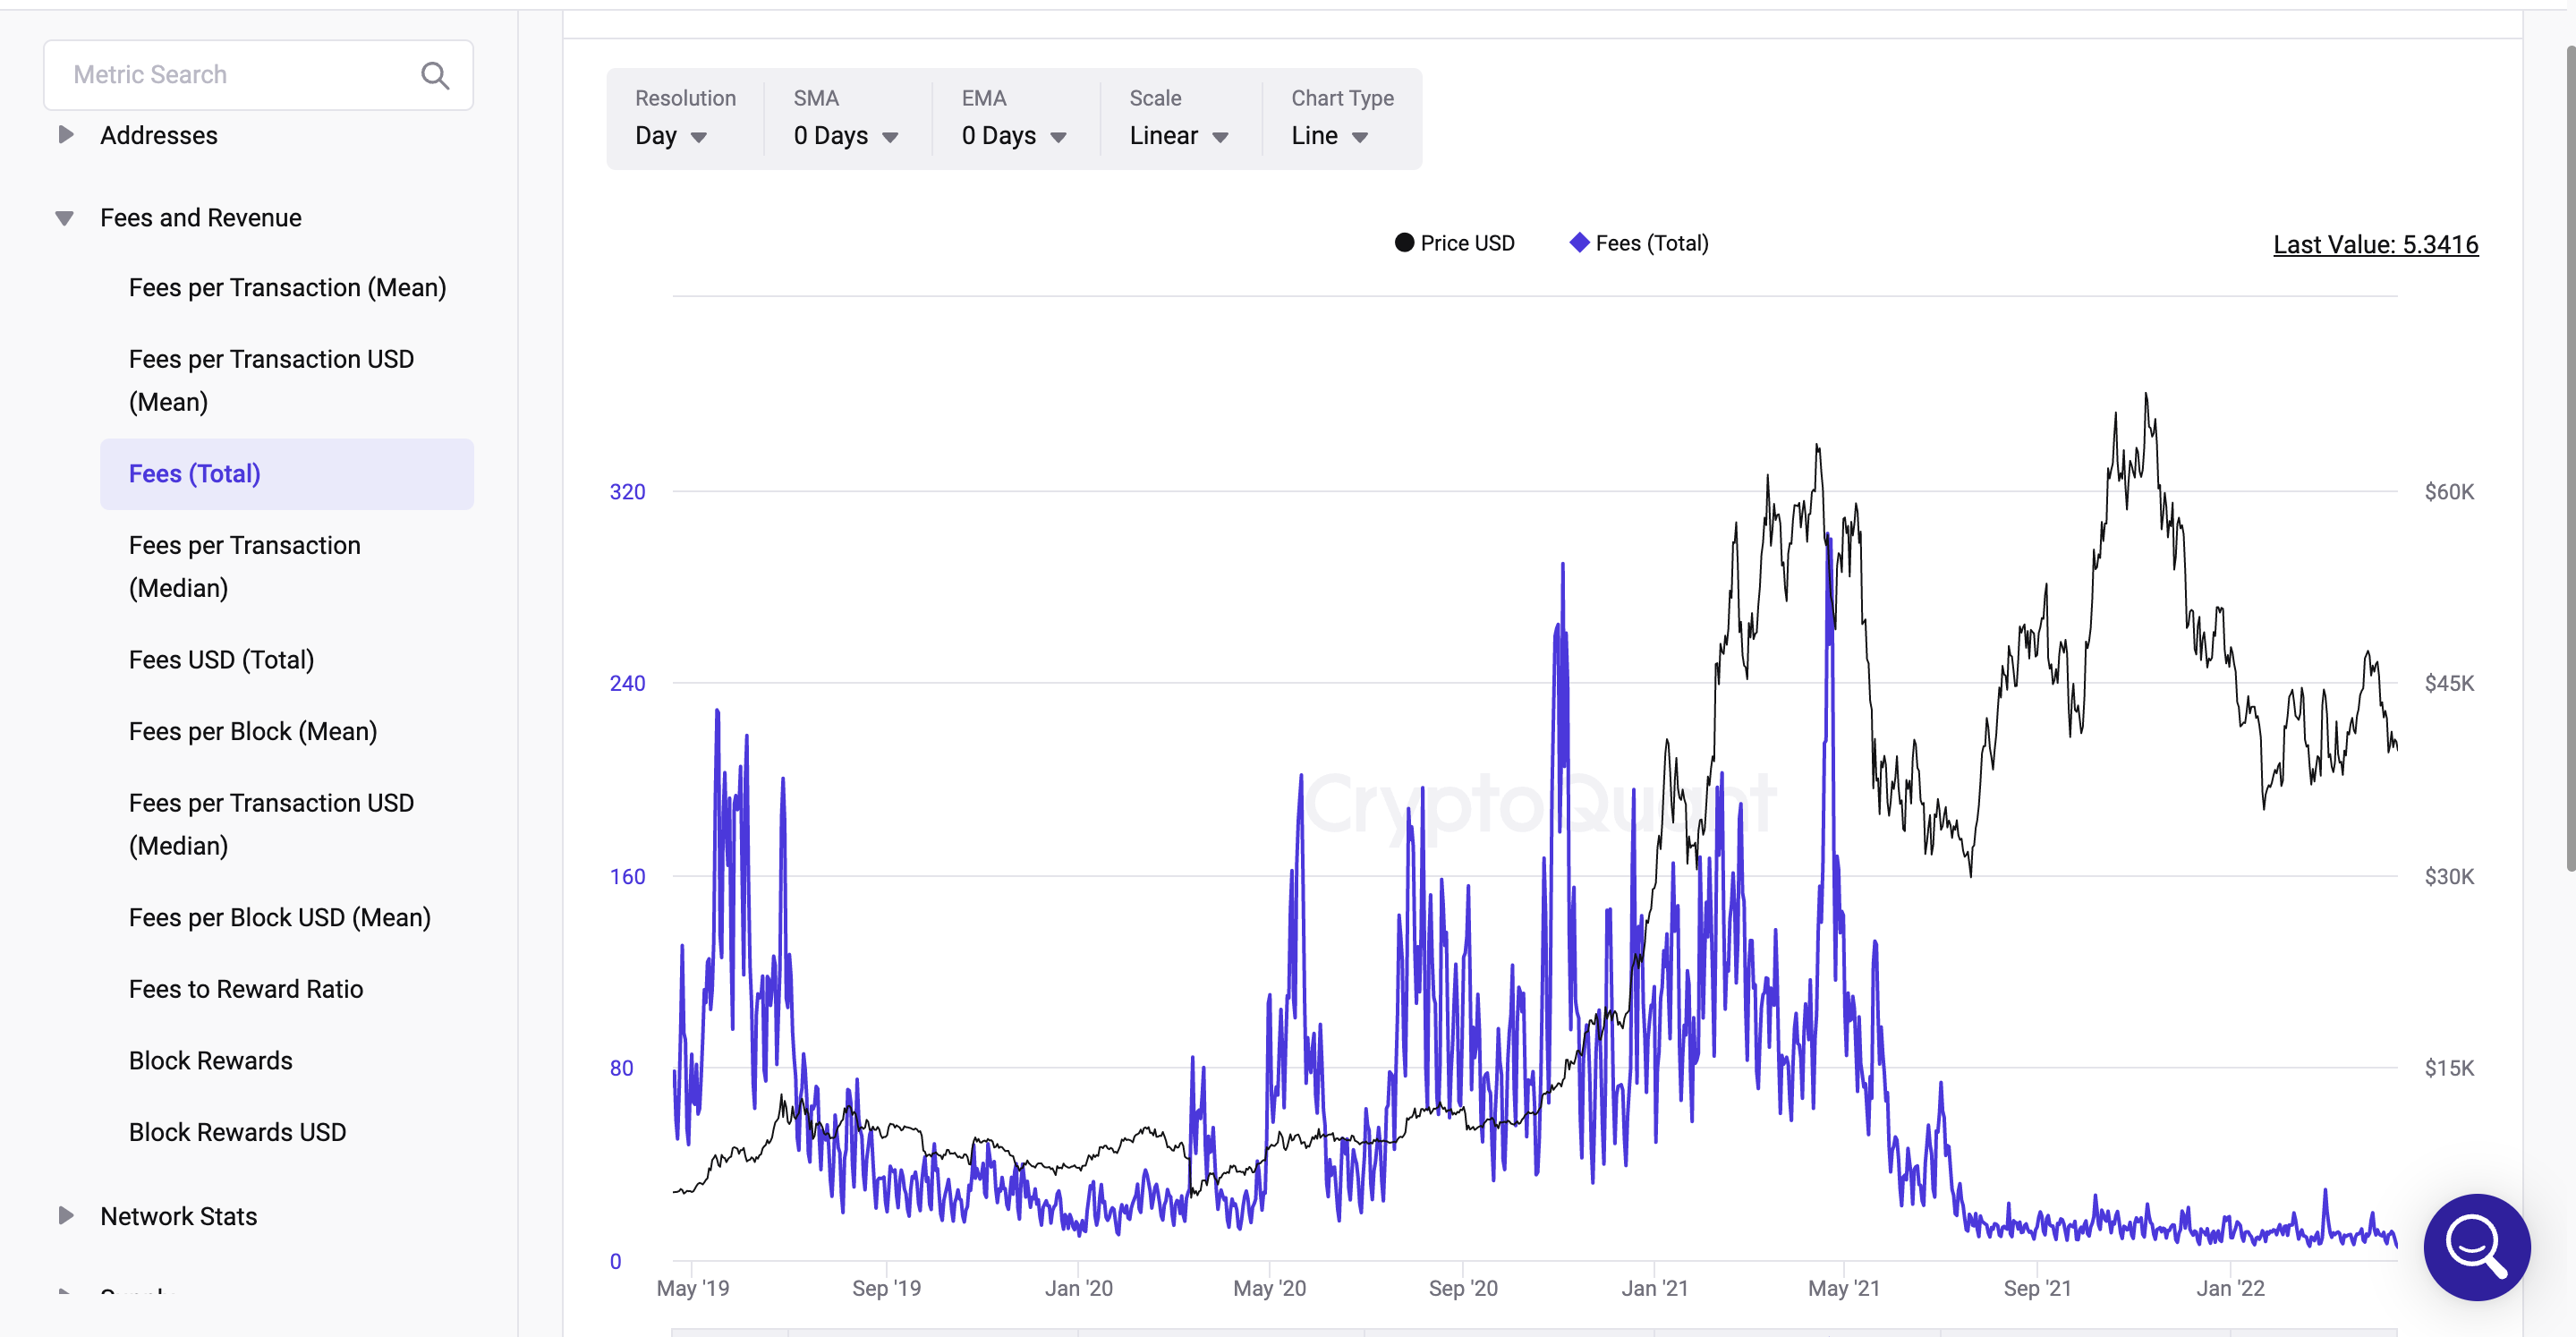Click the May '19 x-axis label
Viewport: 2576px width, 1337px height.
pos(692,1288)
